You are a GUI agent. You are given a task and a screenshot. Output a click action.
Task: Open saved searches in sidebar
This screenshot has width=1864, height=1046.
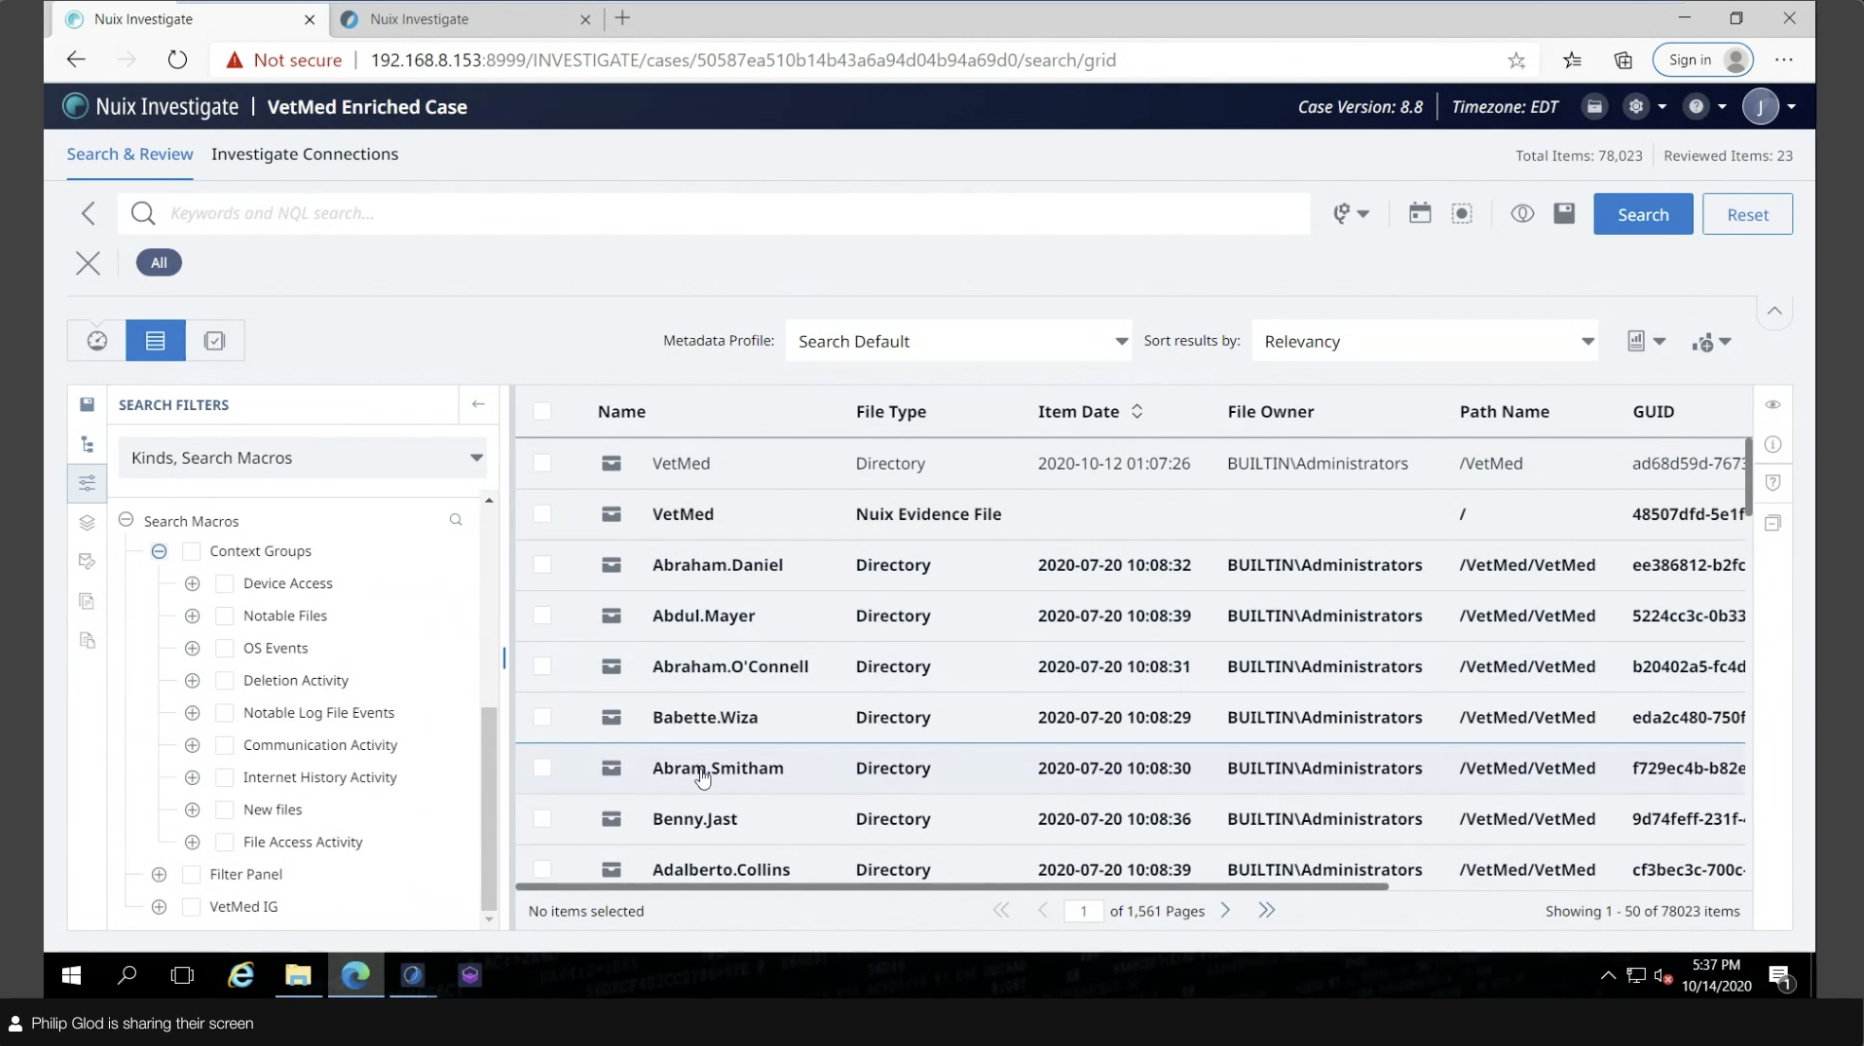click(87, 404)
